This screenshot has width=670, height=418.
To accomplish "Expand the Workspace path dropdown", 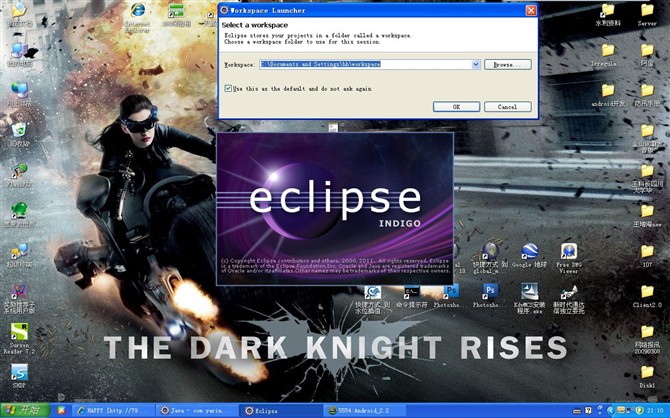I will (x=476, y=65).
